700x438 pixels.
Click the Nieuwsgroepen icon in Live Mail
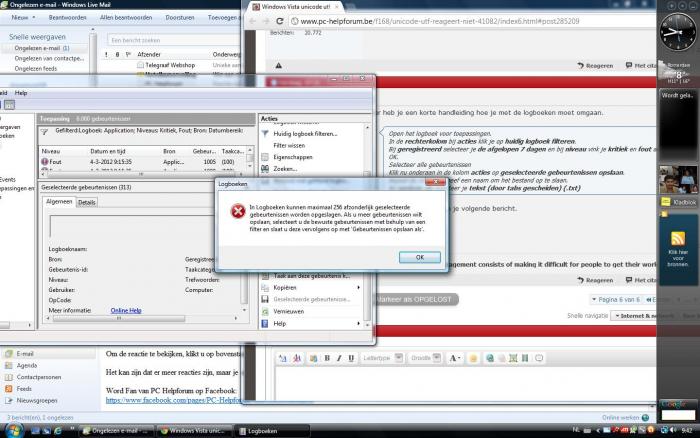pos(8,400)
